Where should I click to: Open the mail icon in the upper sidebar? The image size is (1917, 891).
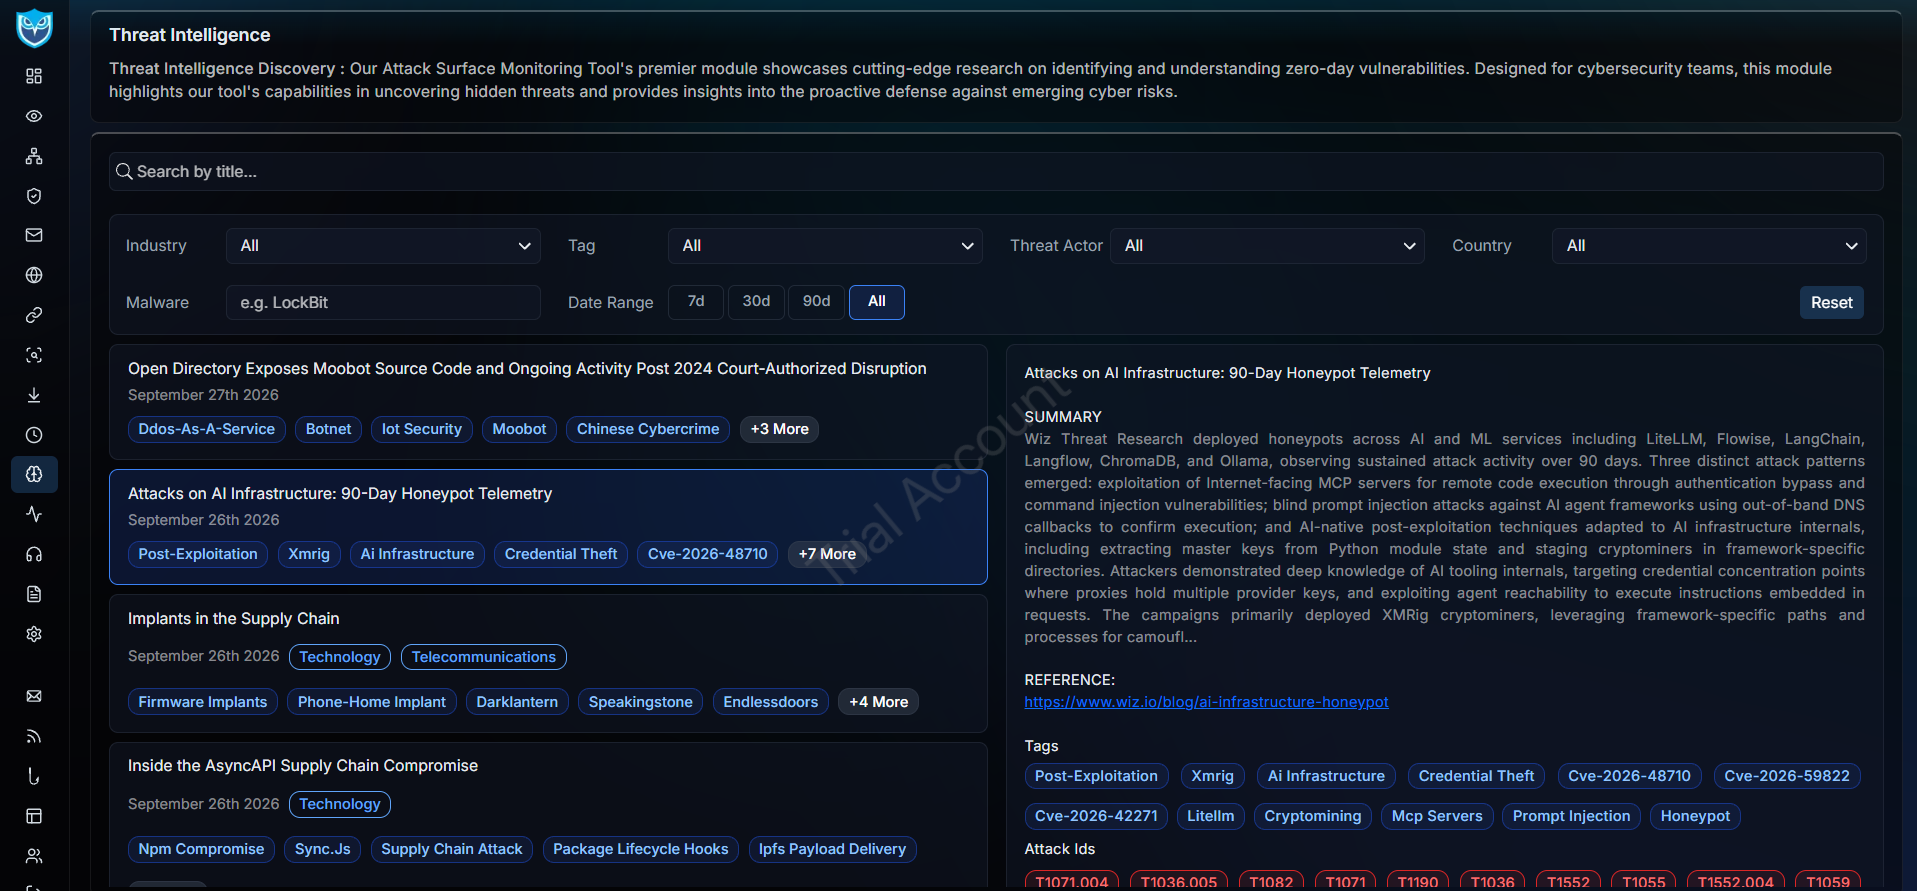click(34, 235)
